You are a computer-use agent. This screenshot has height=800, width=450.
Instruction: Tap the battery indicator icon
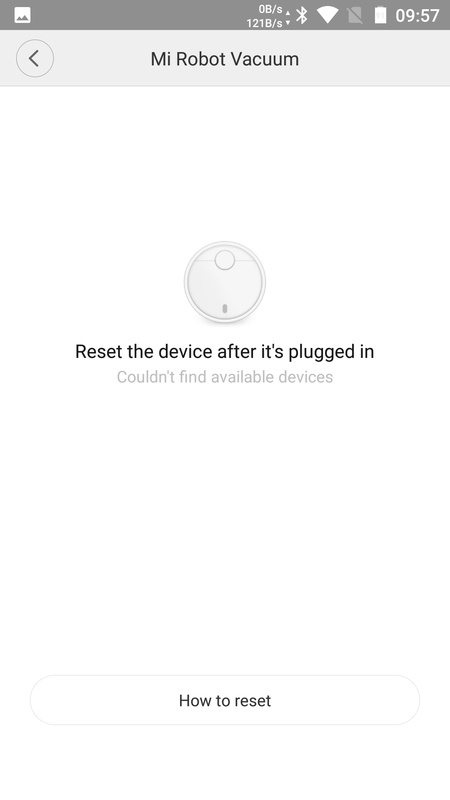click(380, 15)
